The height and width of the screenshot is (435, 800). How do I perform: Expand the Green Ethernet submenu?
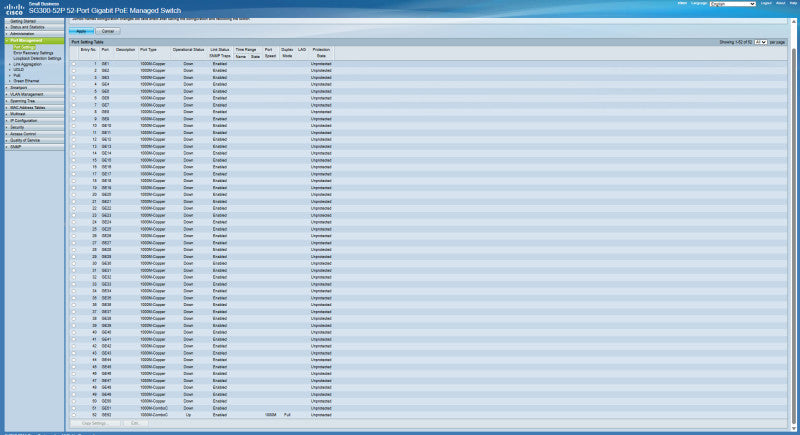click(26, 81)
